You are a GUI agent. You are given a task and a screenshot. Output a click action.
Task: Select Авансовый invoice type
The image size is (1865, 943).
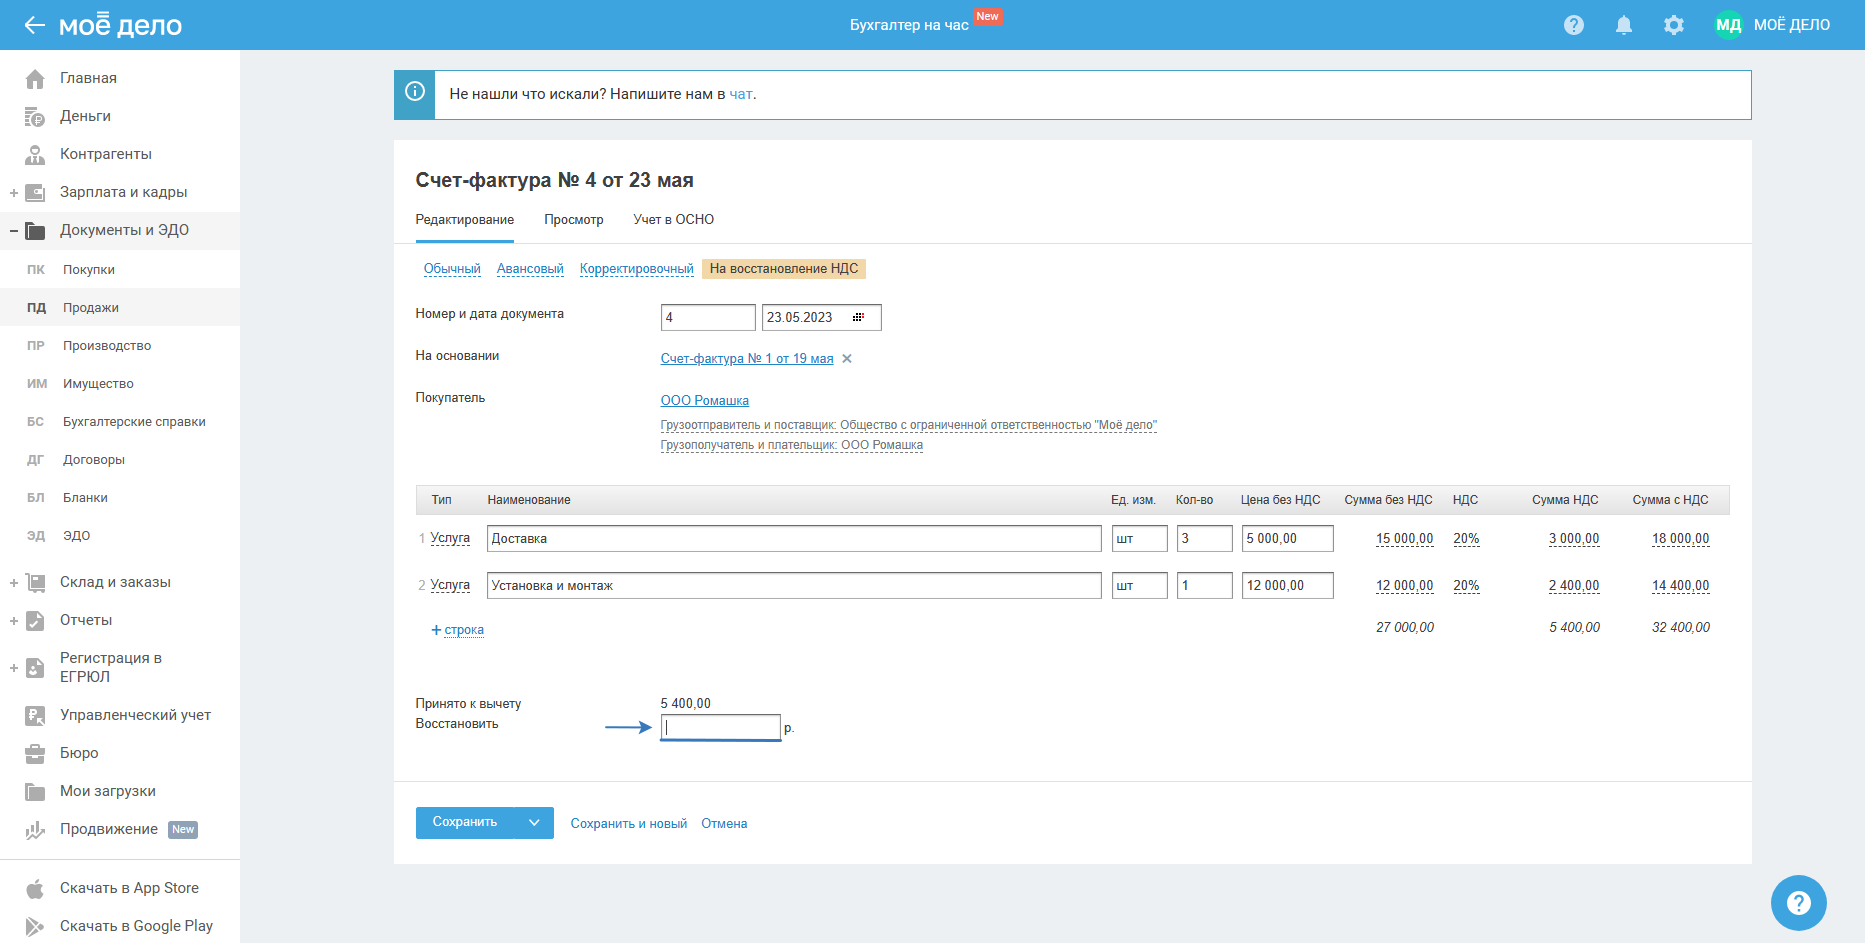pyautogui.click(x=530, y=269)
